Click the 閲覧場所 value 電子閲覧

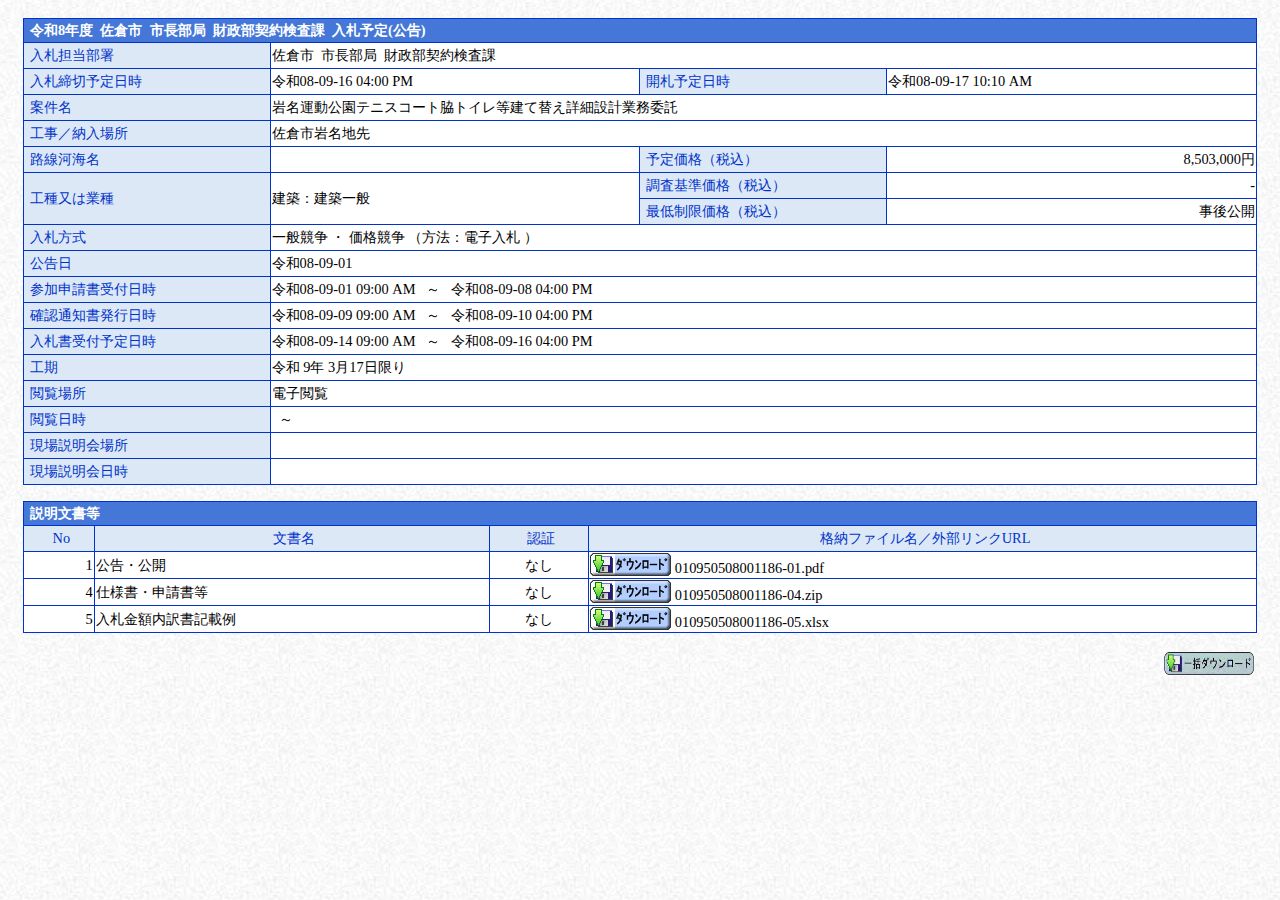coord(300,393)
